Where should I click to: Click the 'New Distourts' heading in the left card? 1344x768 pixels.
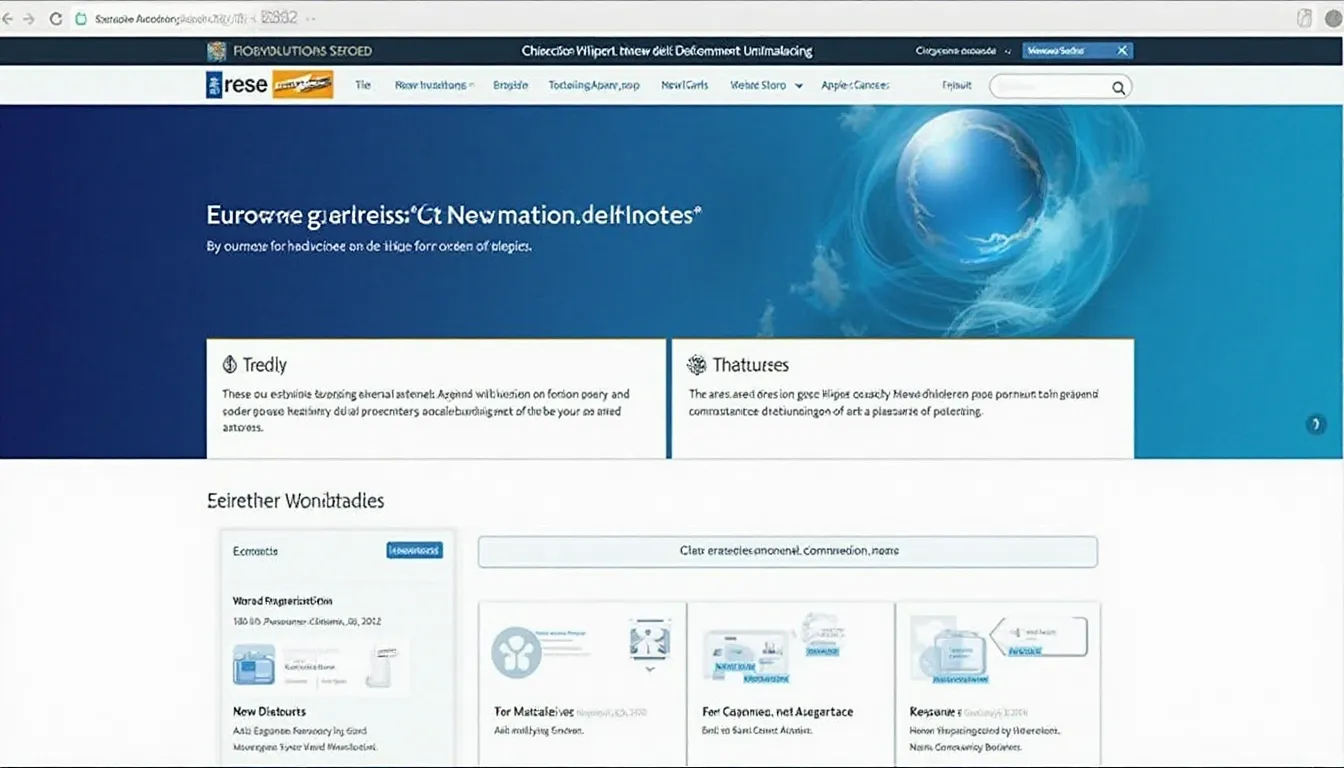[x=269, y=712]
